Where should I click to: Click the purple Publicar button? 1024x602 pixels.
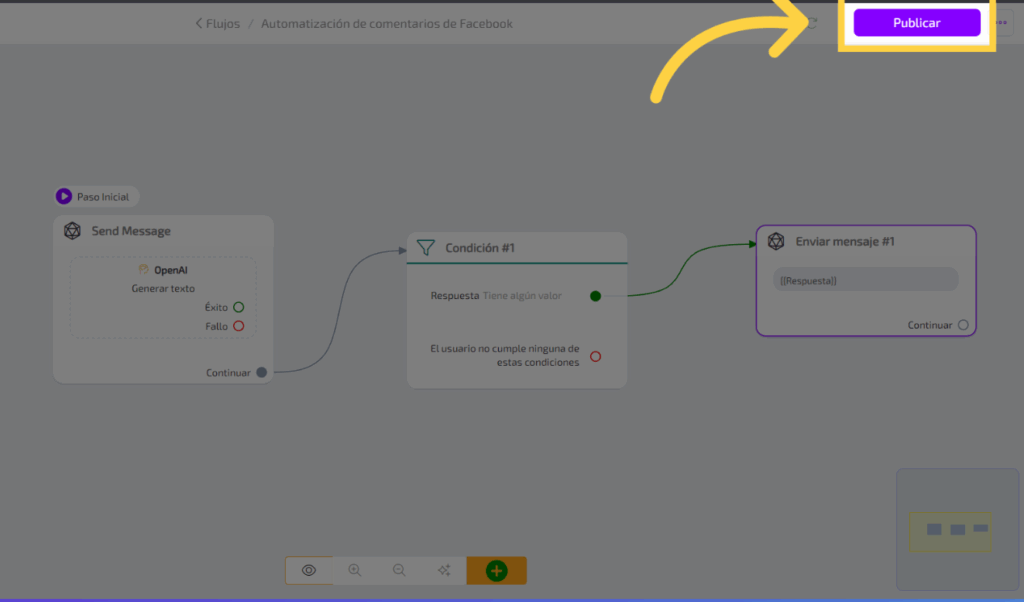point(916,23)
